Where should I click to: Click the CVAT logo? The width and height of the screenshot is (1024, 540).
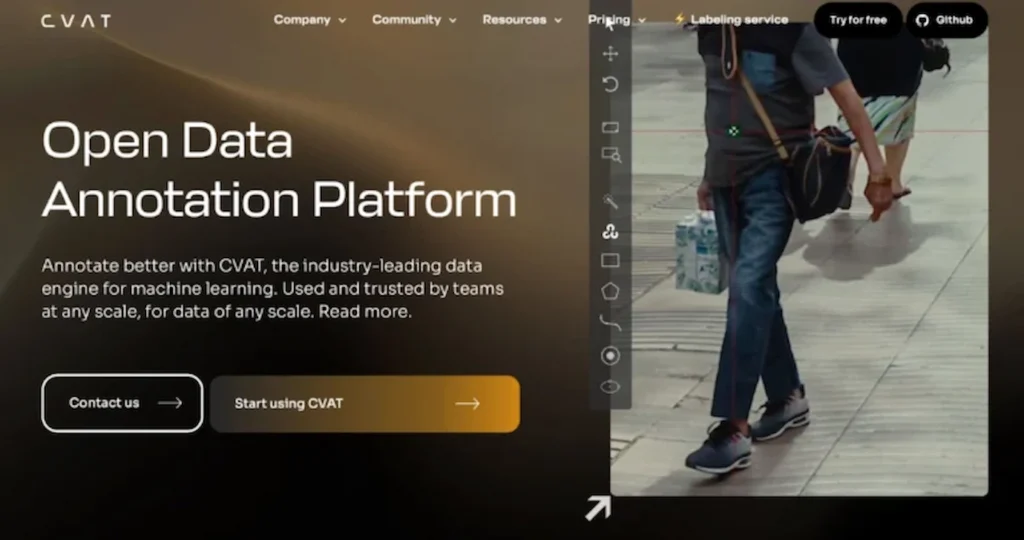pos(76,21)
